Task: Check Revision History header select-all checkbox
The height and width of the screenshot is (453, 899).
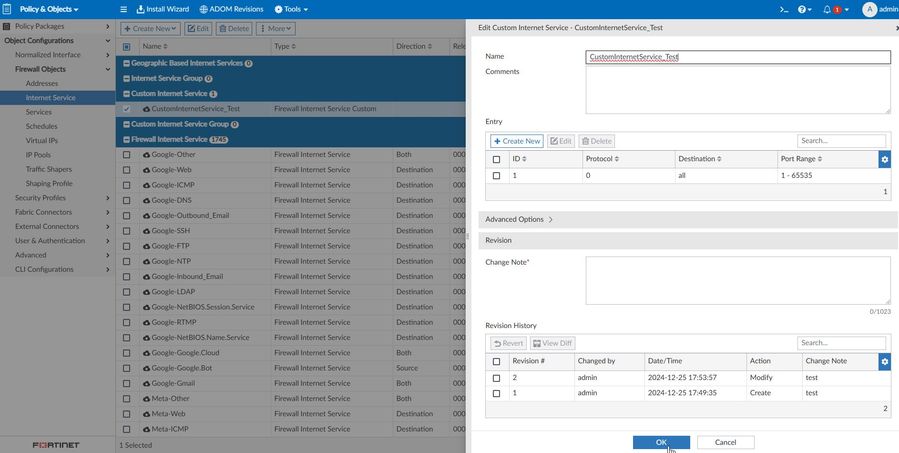Action: tap(497, 362)
